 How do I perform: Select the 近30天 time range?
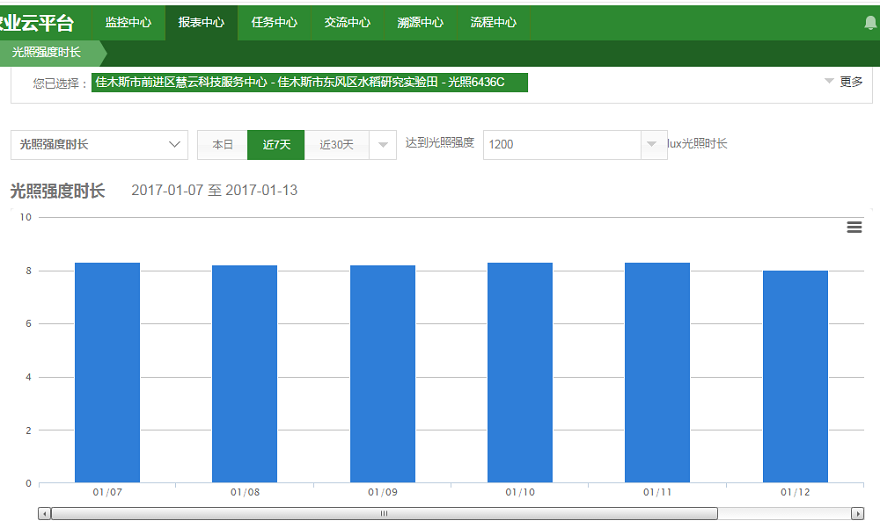[336, 144]
